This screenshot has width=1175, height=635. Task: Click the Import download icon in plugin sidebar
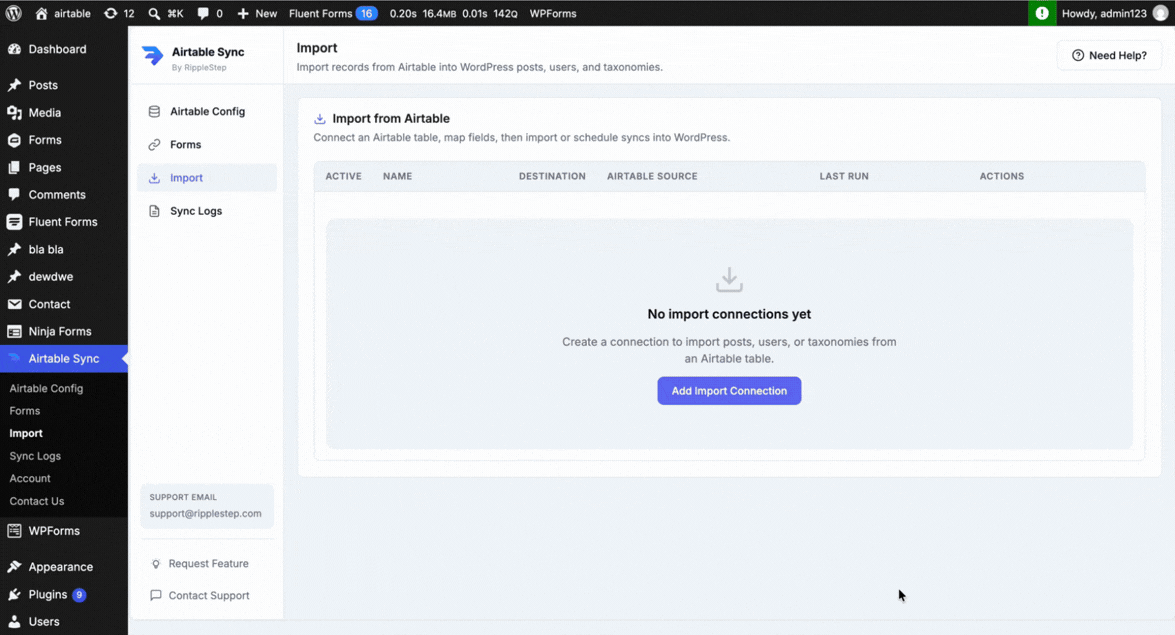[x=154, y=178]
